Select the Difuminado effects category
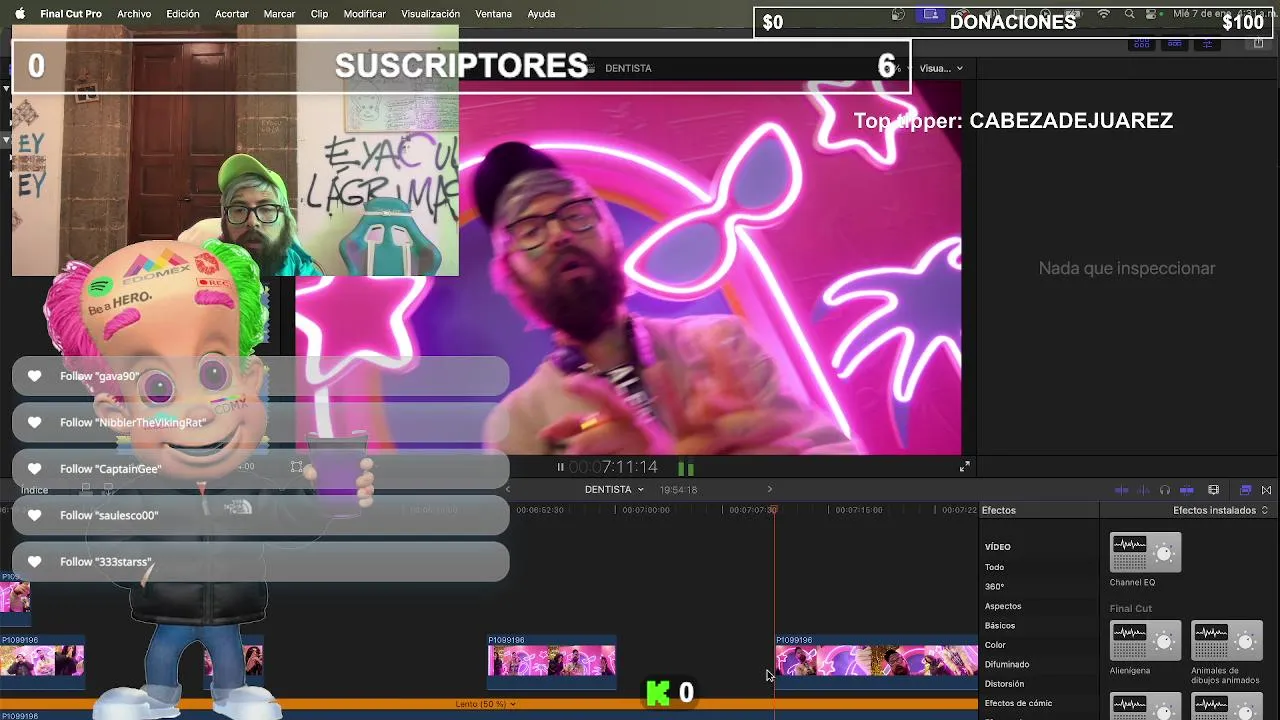 click(x=1007, y=664)
